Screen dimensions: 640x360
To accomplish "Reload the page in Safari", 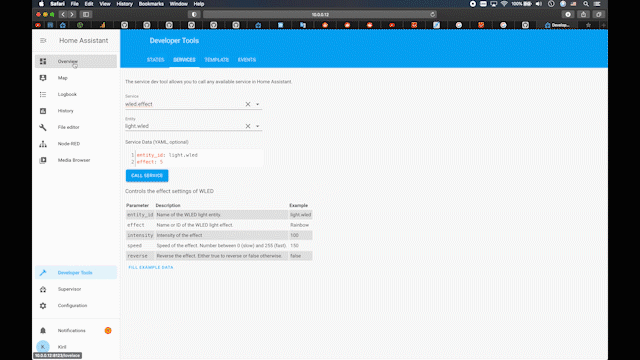I will pos(433,14).
